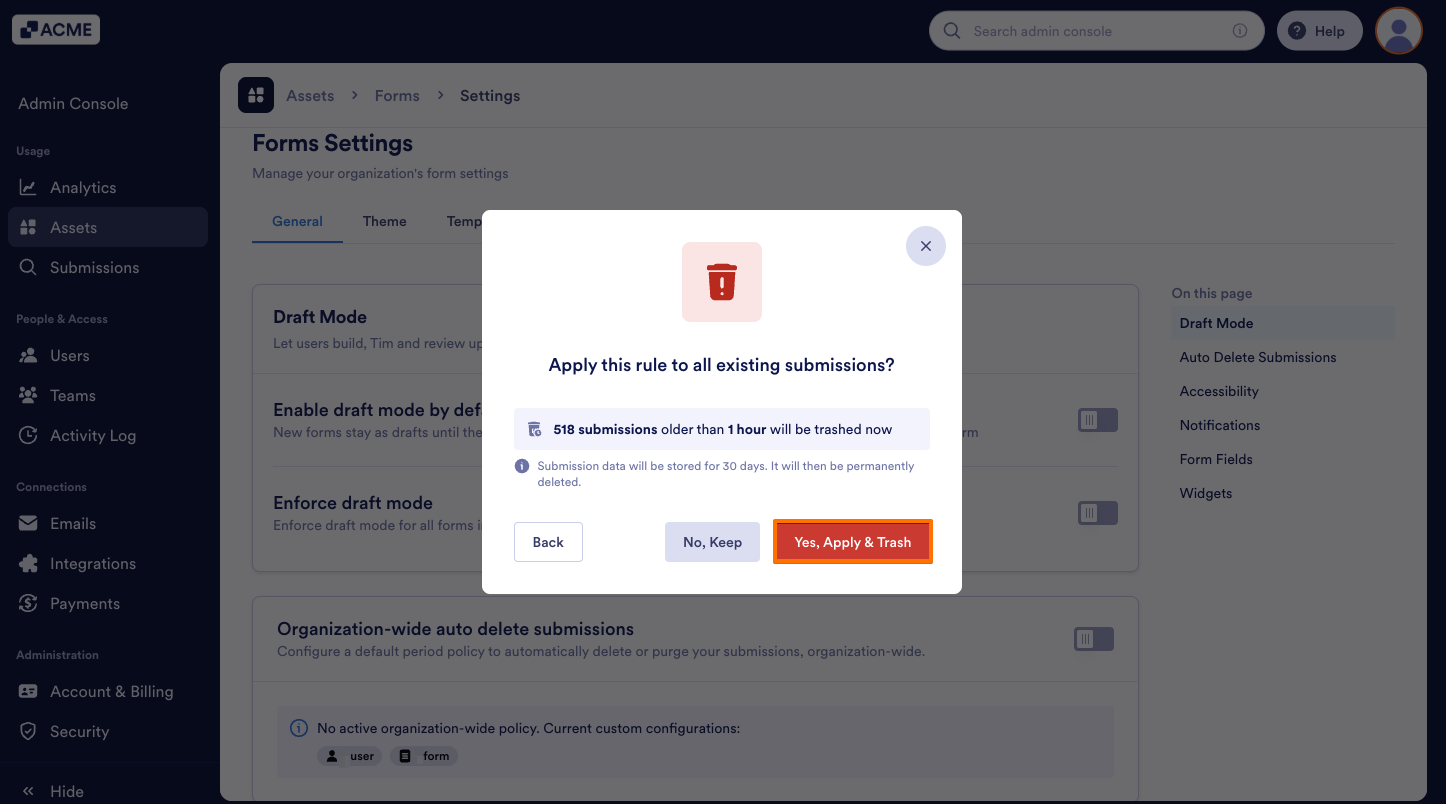The height and width of the screenshot is (804, 1446).
Task: Click the Integrations puzzle icon
Action: pos(28,563)
